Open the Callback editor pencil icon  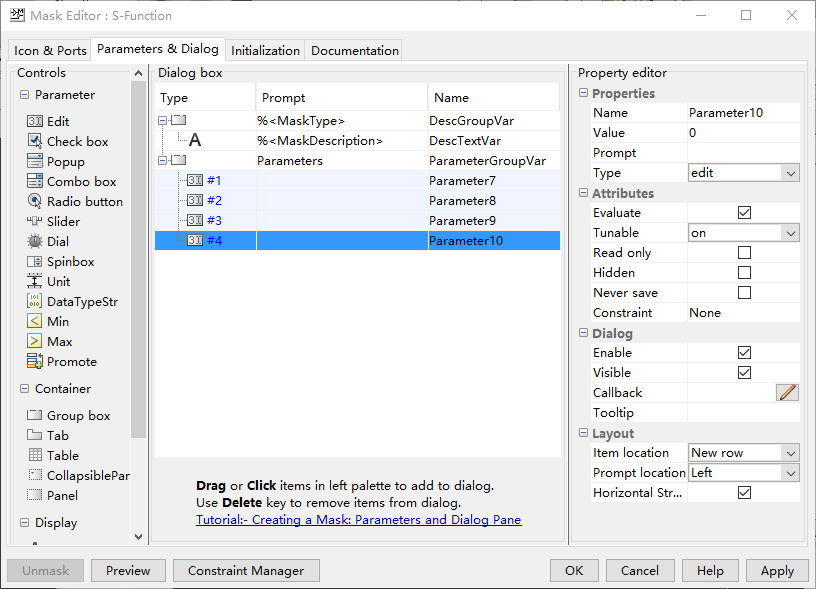787,392
